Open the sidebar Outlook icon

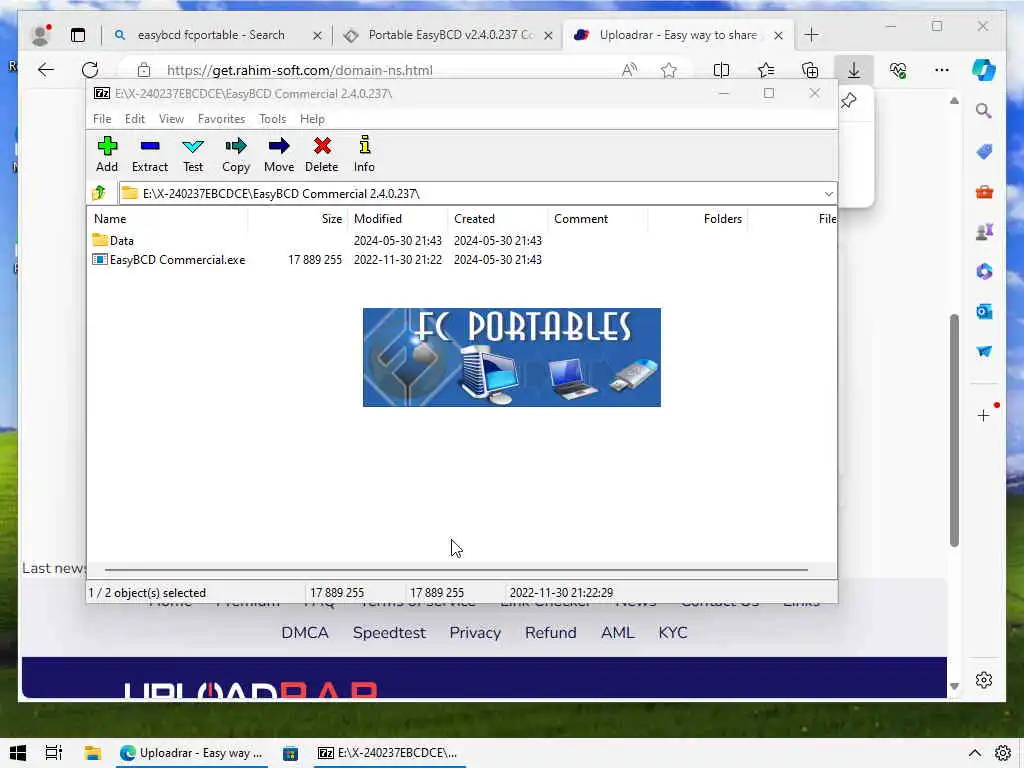pos(984,312)
